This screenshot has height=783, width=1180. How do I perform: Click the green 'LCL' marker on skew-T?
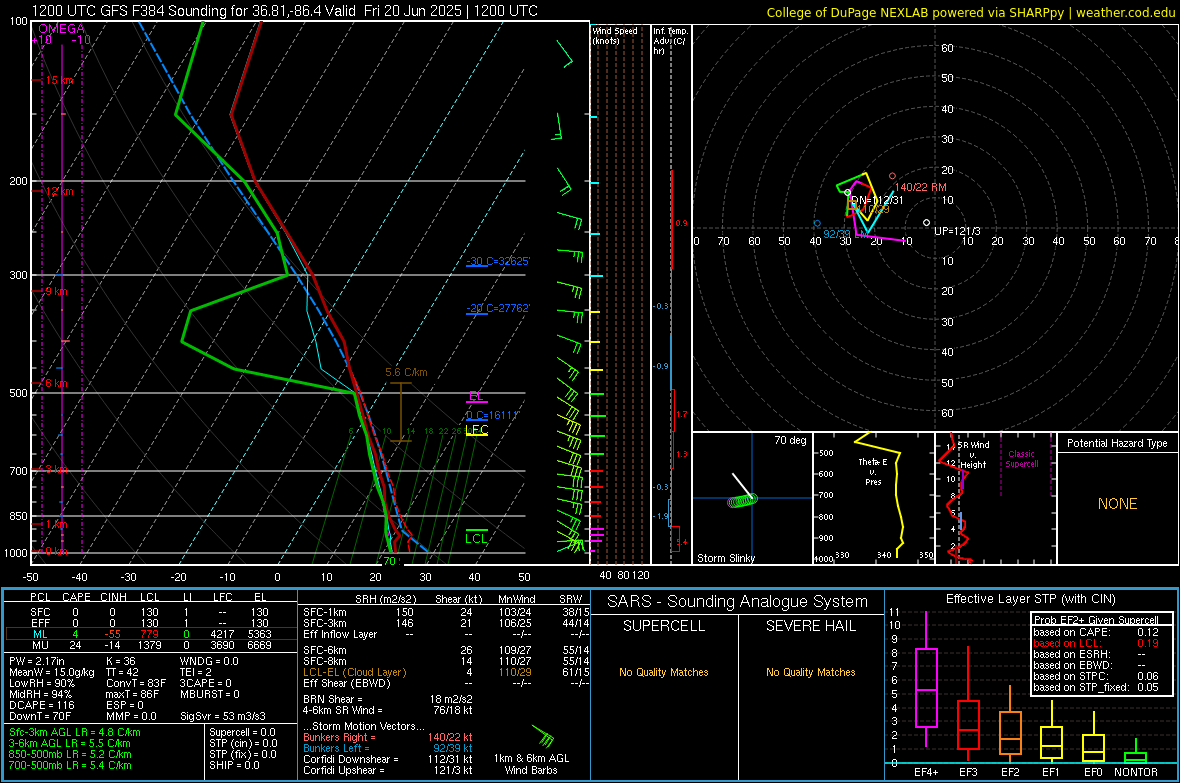click(x=476, y=538)
